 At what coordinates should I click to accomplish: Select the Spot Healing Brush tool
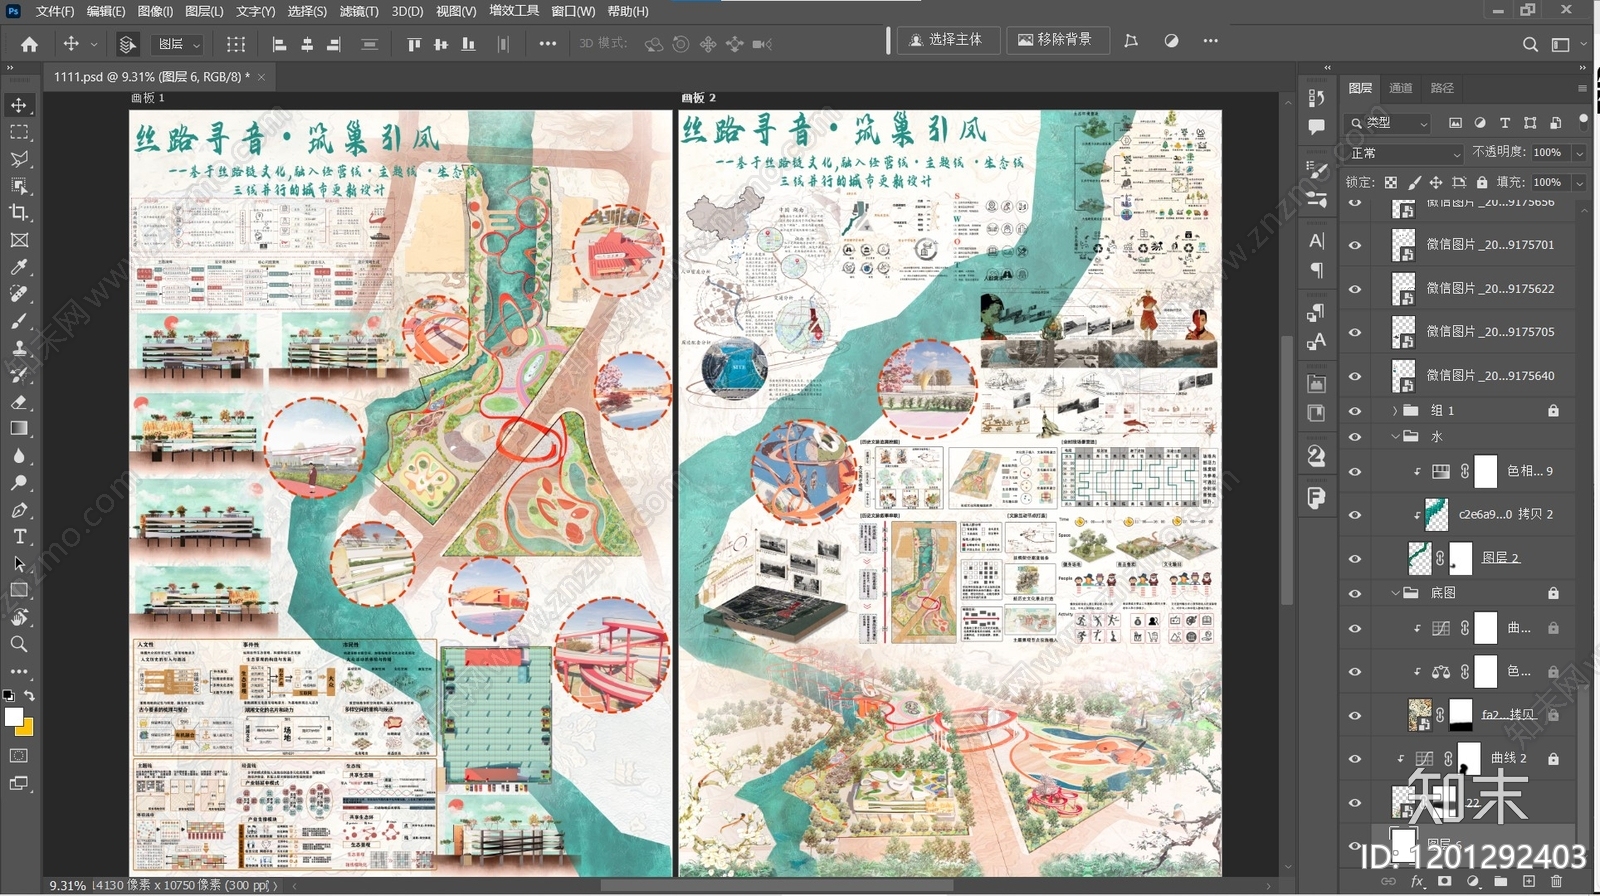coord(19,294)
